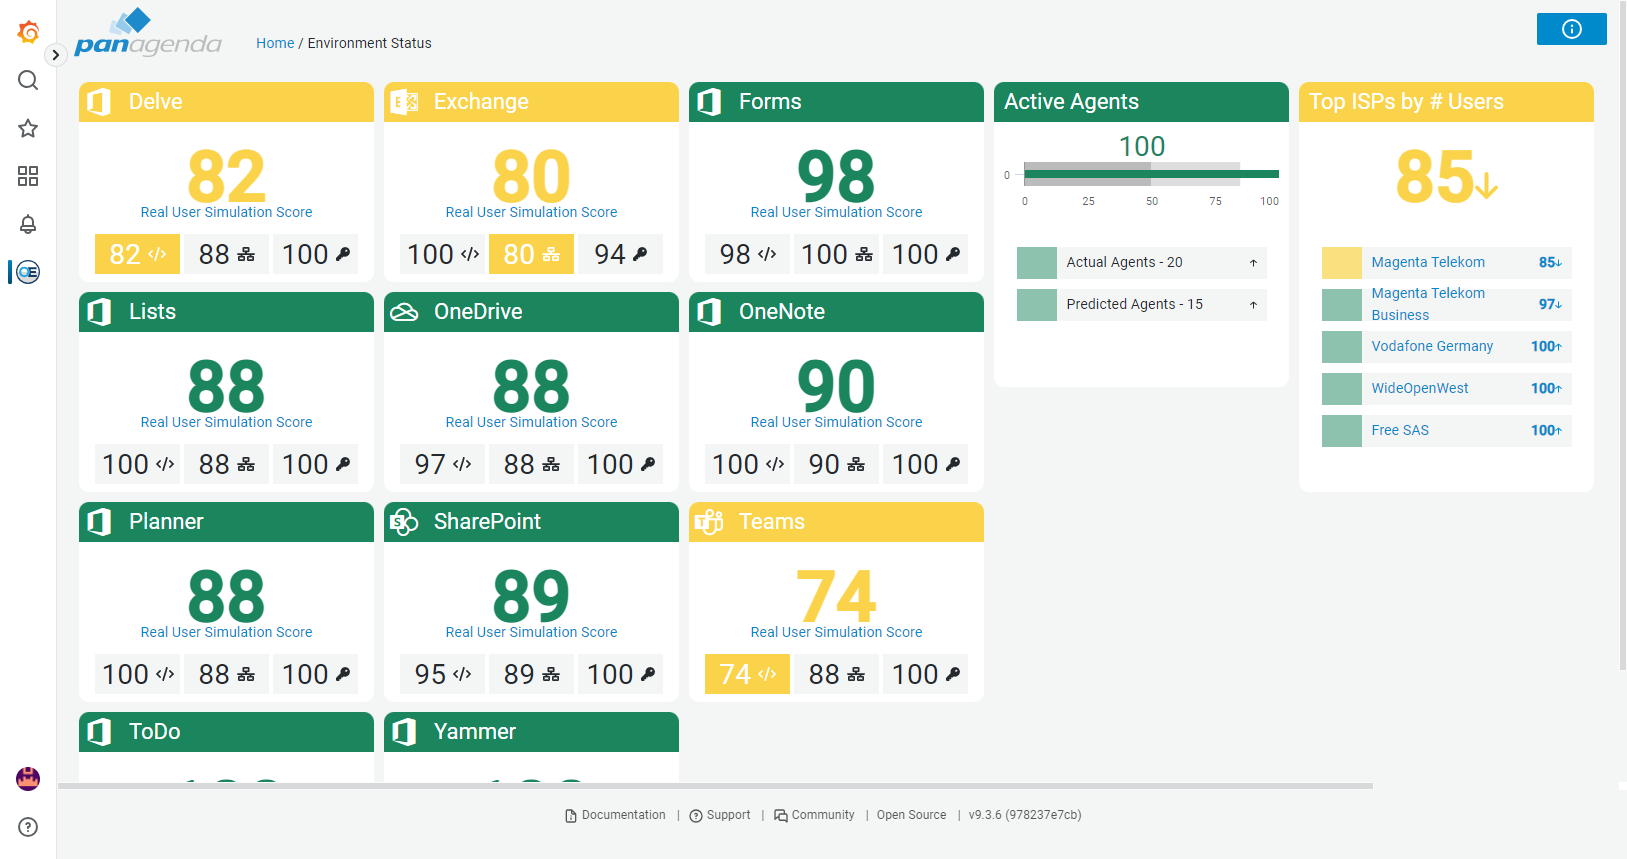Click the Forms score 98
This screenshot has width=1627, height=859.
click(x=836, y=176)
